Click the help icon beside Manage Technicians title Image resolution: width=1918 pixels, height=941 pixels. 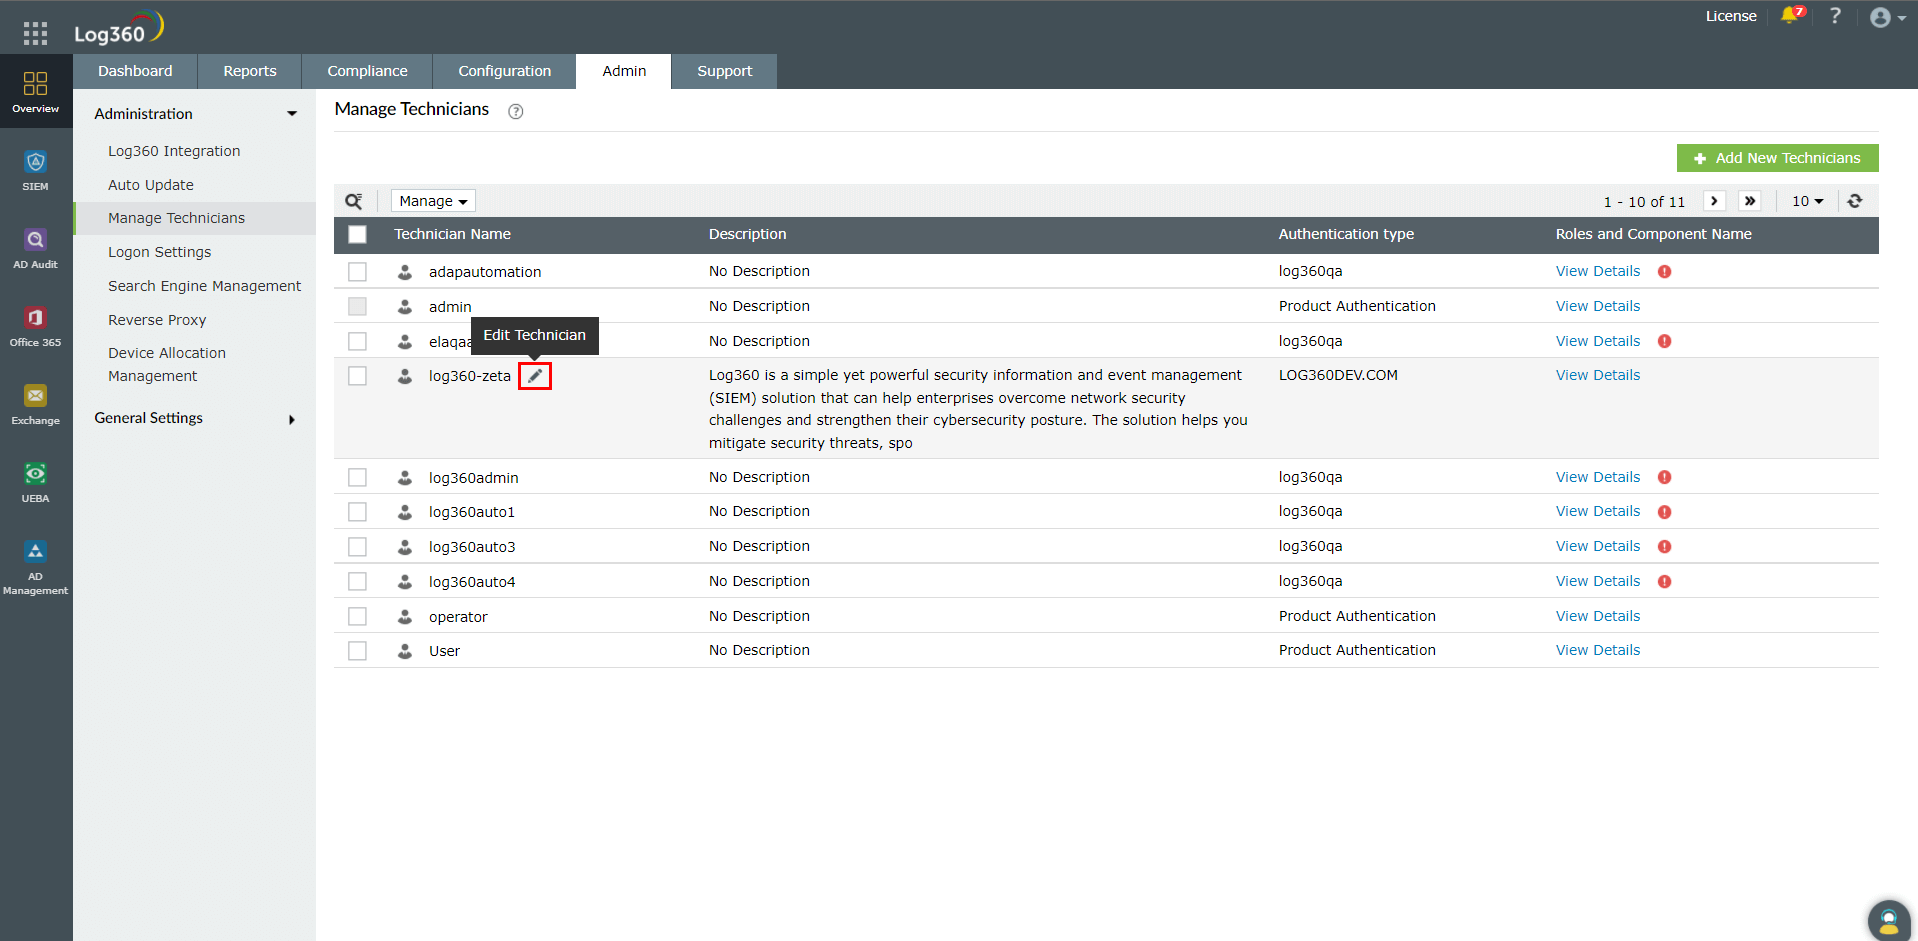(x=516, y=111)
